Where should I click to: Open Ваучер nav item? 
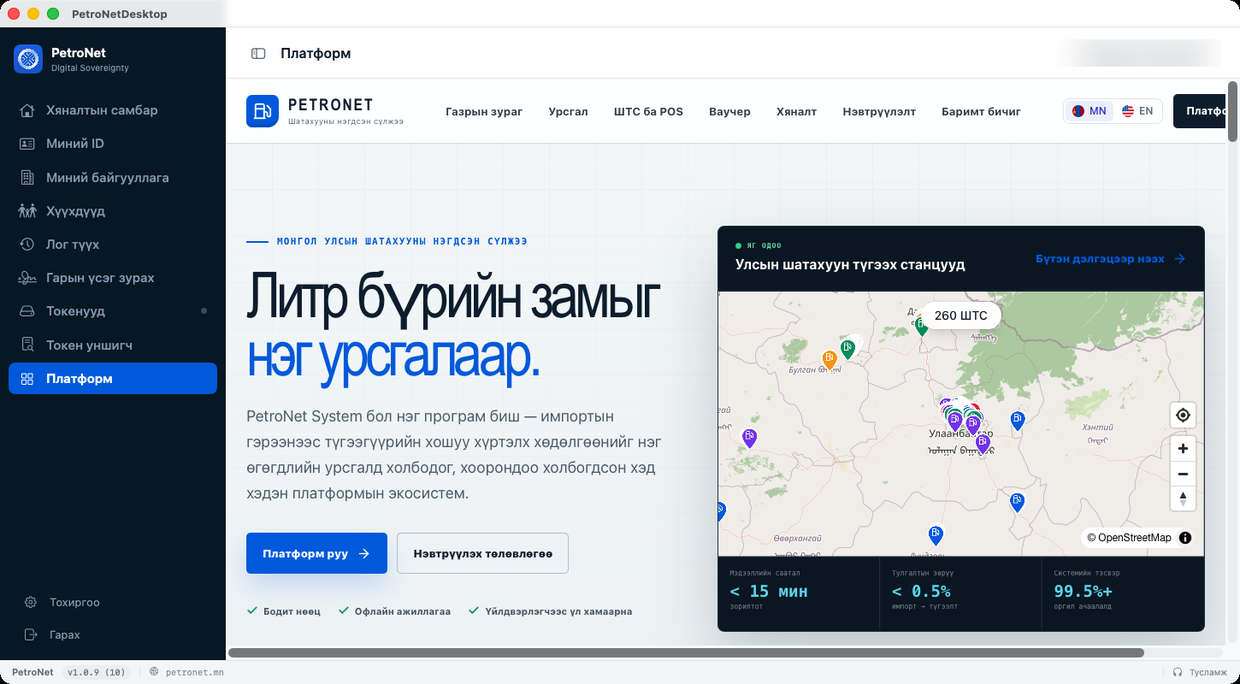tap(729, 111)
